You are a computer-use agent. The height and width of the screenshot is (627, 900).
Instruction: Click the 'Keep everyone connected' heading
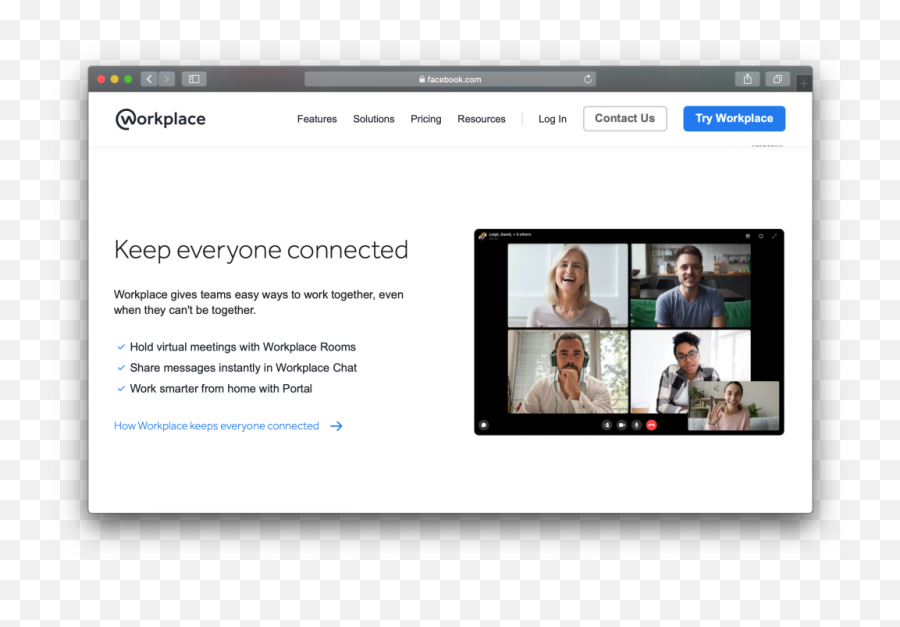pyautogui.click(x=261, y=250)
